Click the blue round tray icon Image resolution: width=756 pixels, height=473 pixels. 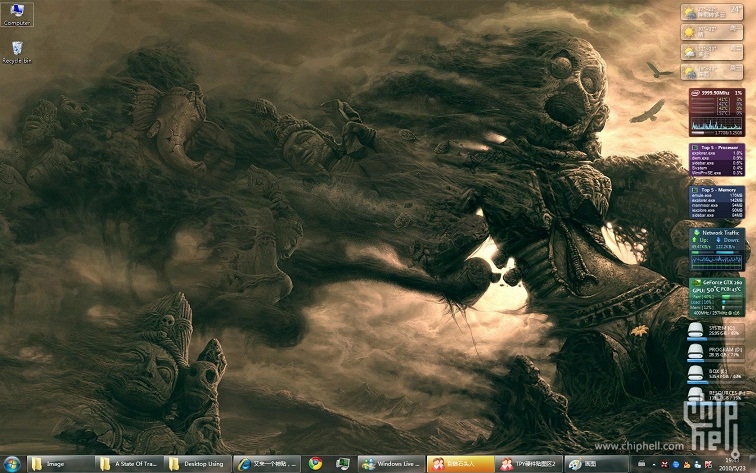pos(676,464)
